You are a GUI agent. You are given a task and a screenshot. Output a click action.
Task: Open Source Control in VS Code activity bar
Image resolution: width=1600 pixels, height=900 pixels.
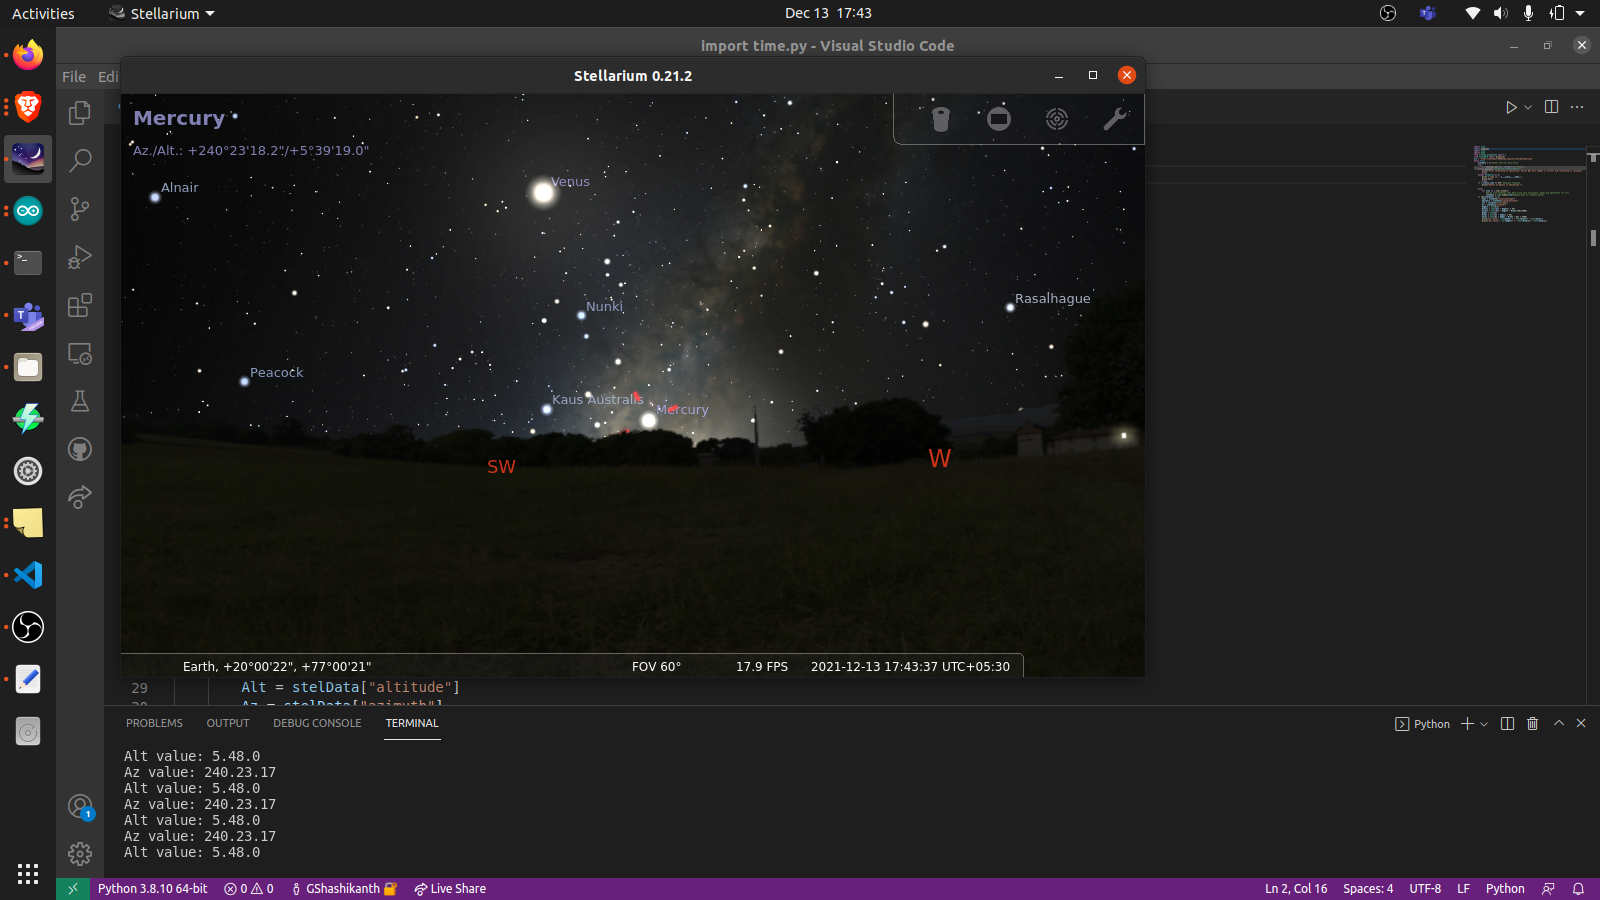coord(80,209)
